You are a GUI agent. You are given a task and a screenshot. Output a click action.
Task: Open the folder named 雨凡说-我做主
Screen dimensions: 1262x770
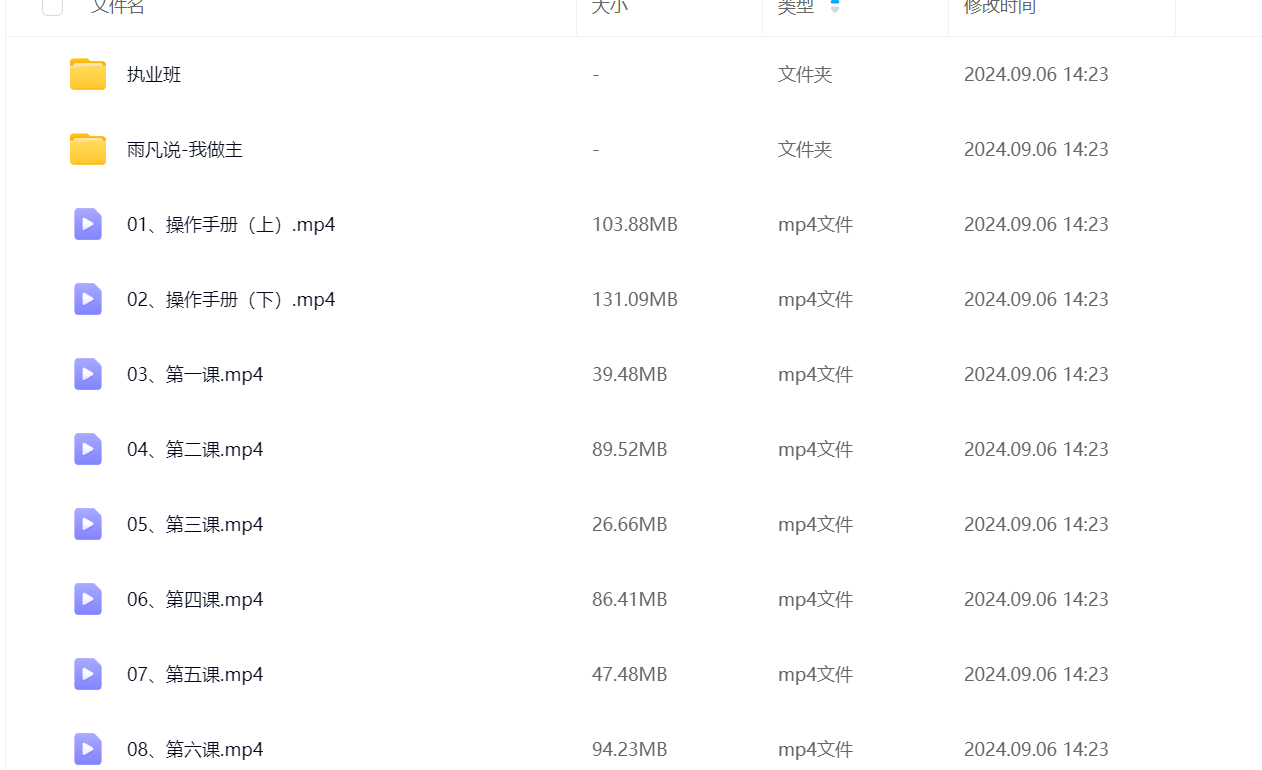coord(185,150)
